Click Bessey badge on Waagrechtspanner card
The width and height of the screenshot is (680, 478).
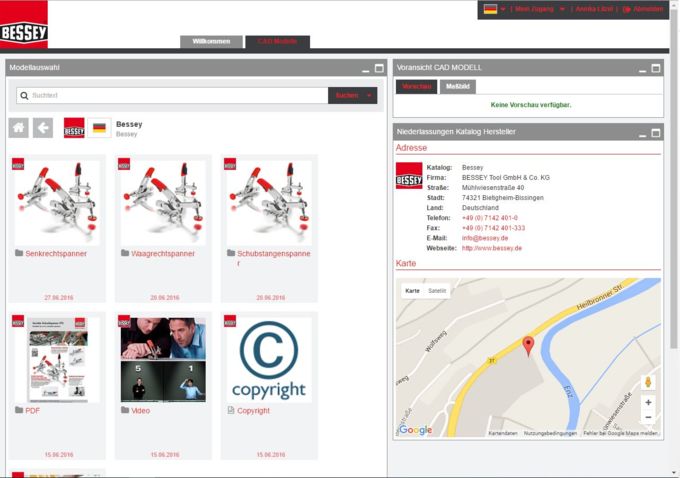pos(124,164)
